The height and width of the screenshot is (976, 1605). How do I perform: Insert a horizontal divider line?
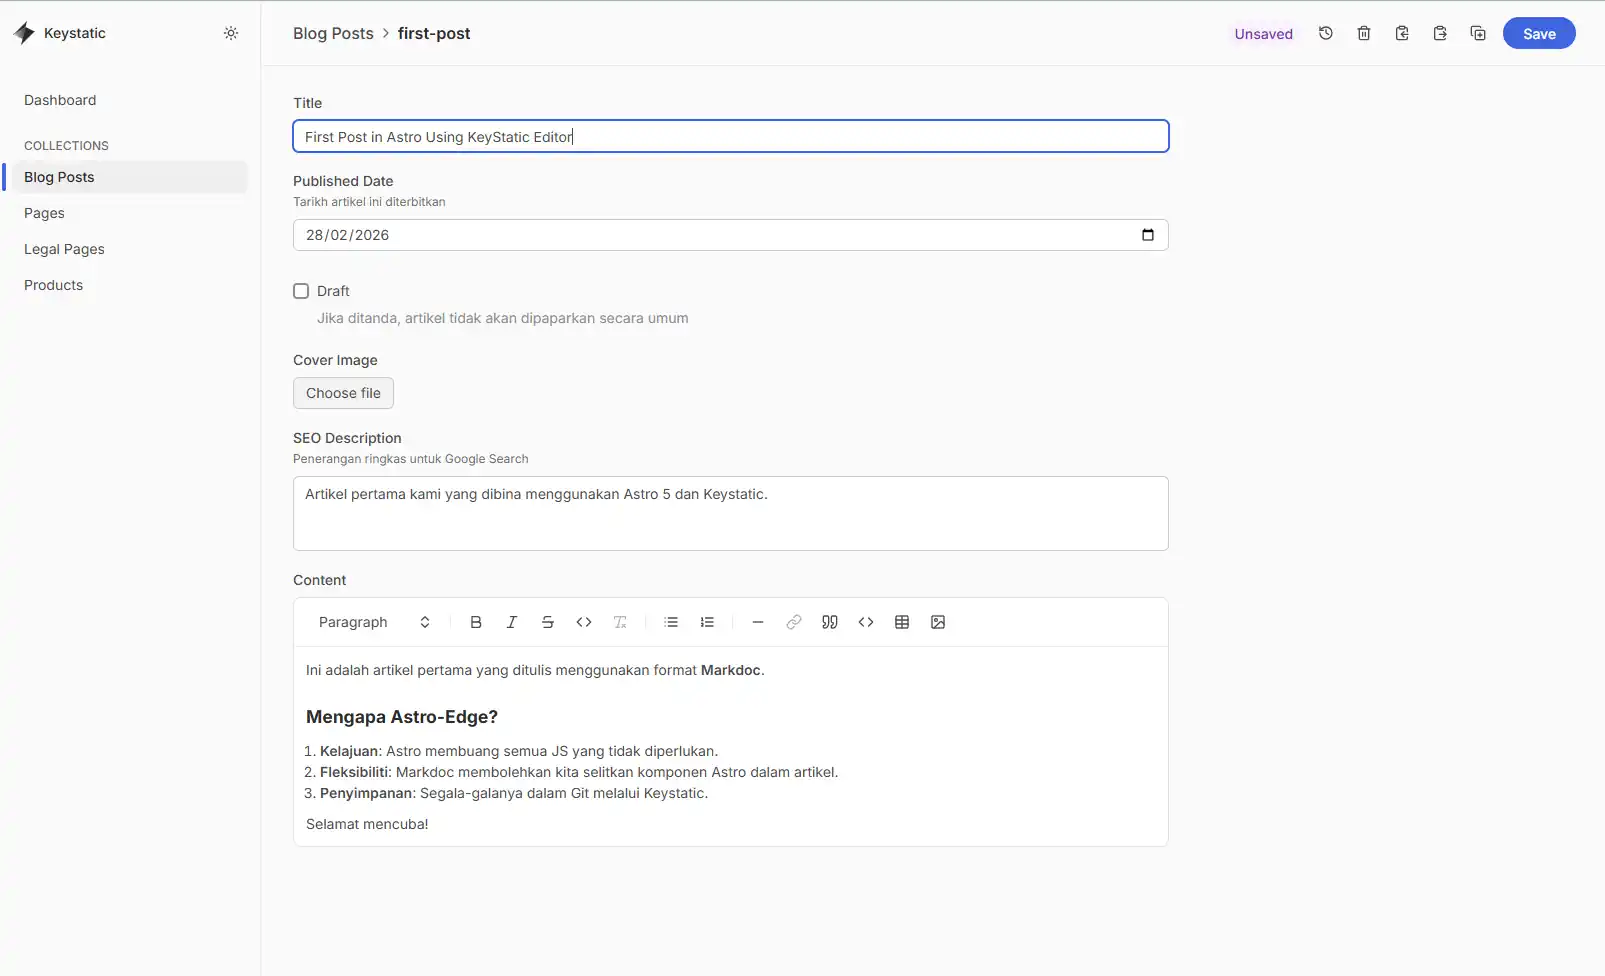coord(758,621)
